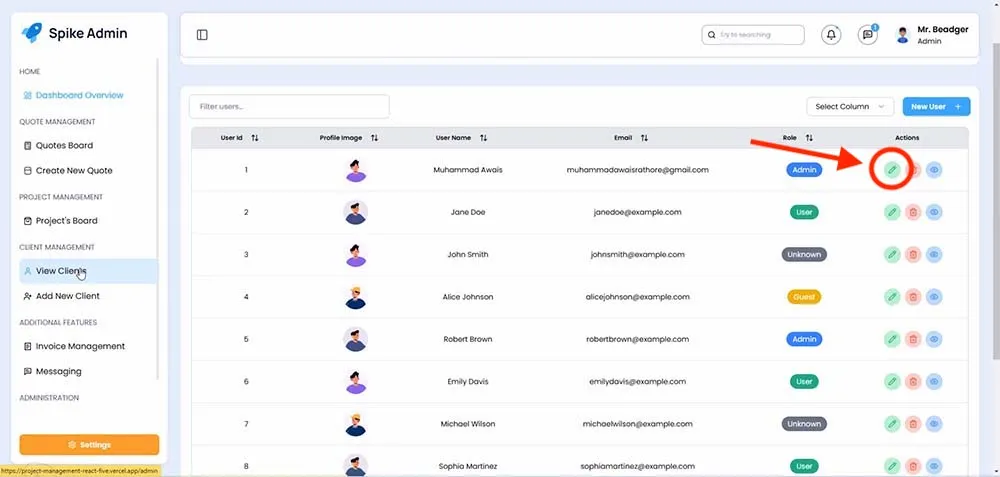Image resolution: width=1000 pixels, height=477 pixels.
Task: Edit user John Smith with pencil icon
Action: (892, 254)
